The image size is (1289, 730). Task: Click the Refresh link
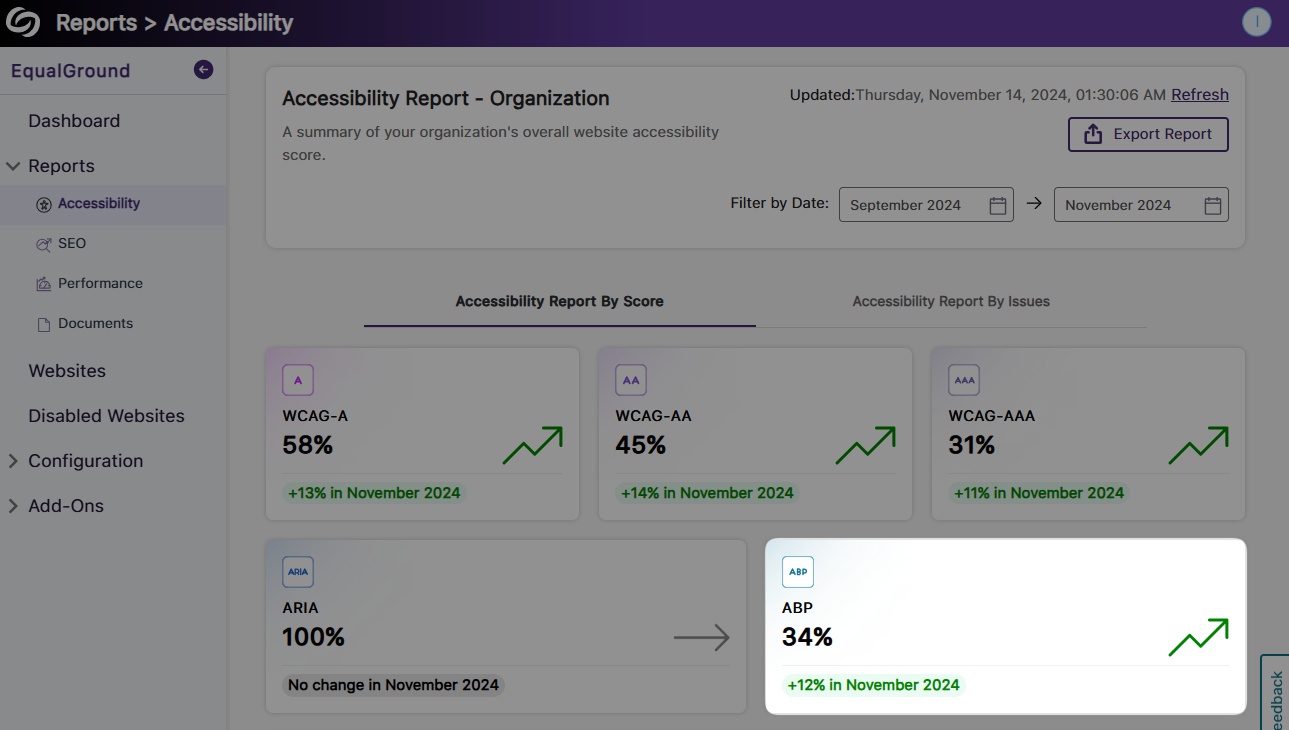1199,95
